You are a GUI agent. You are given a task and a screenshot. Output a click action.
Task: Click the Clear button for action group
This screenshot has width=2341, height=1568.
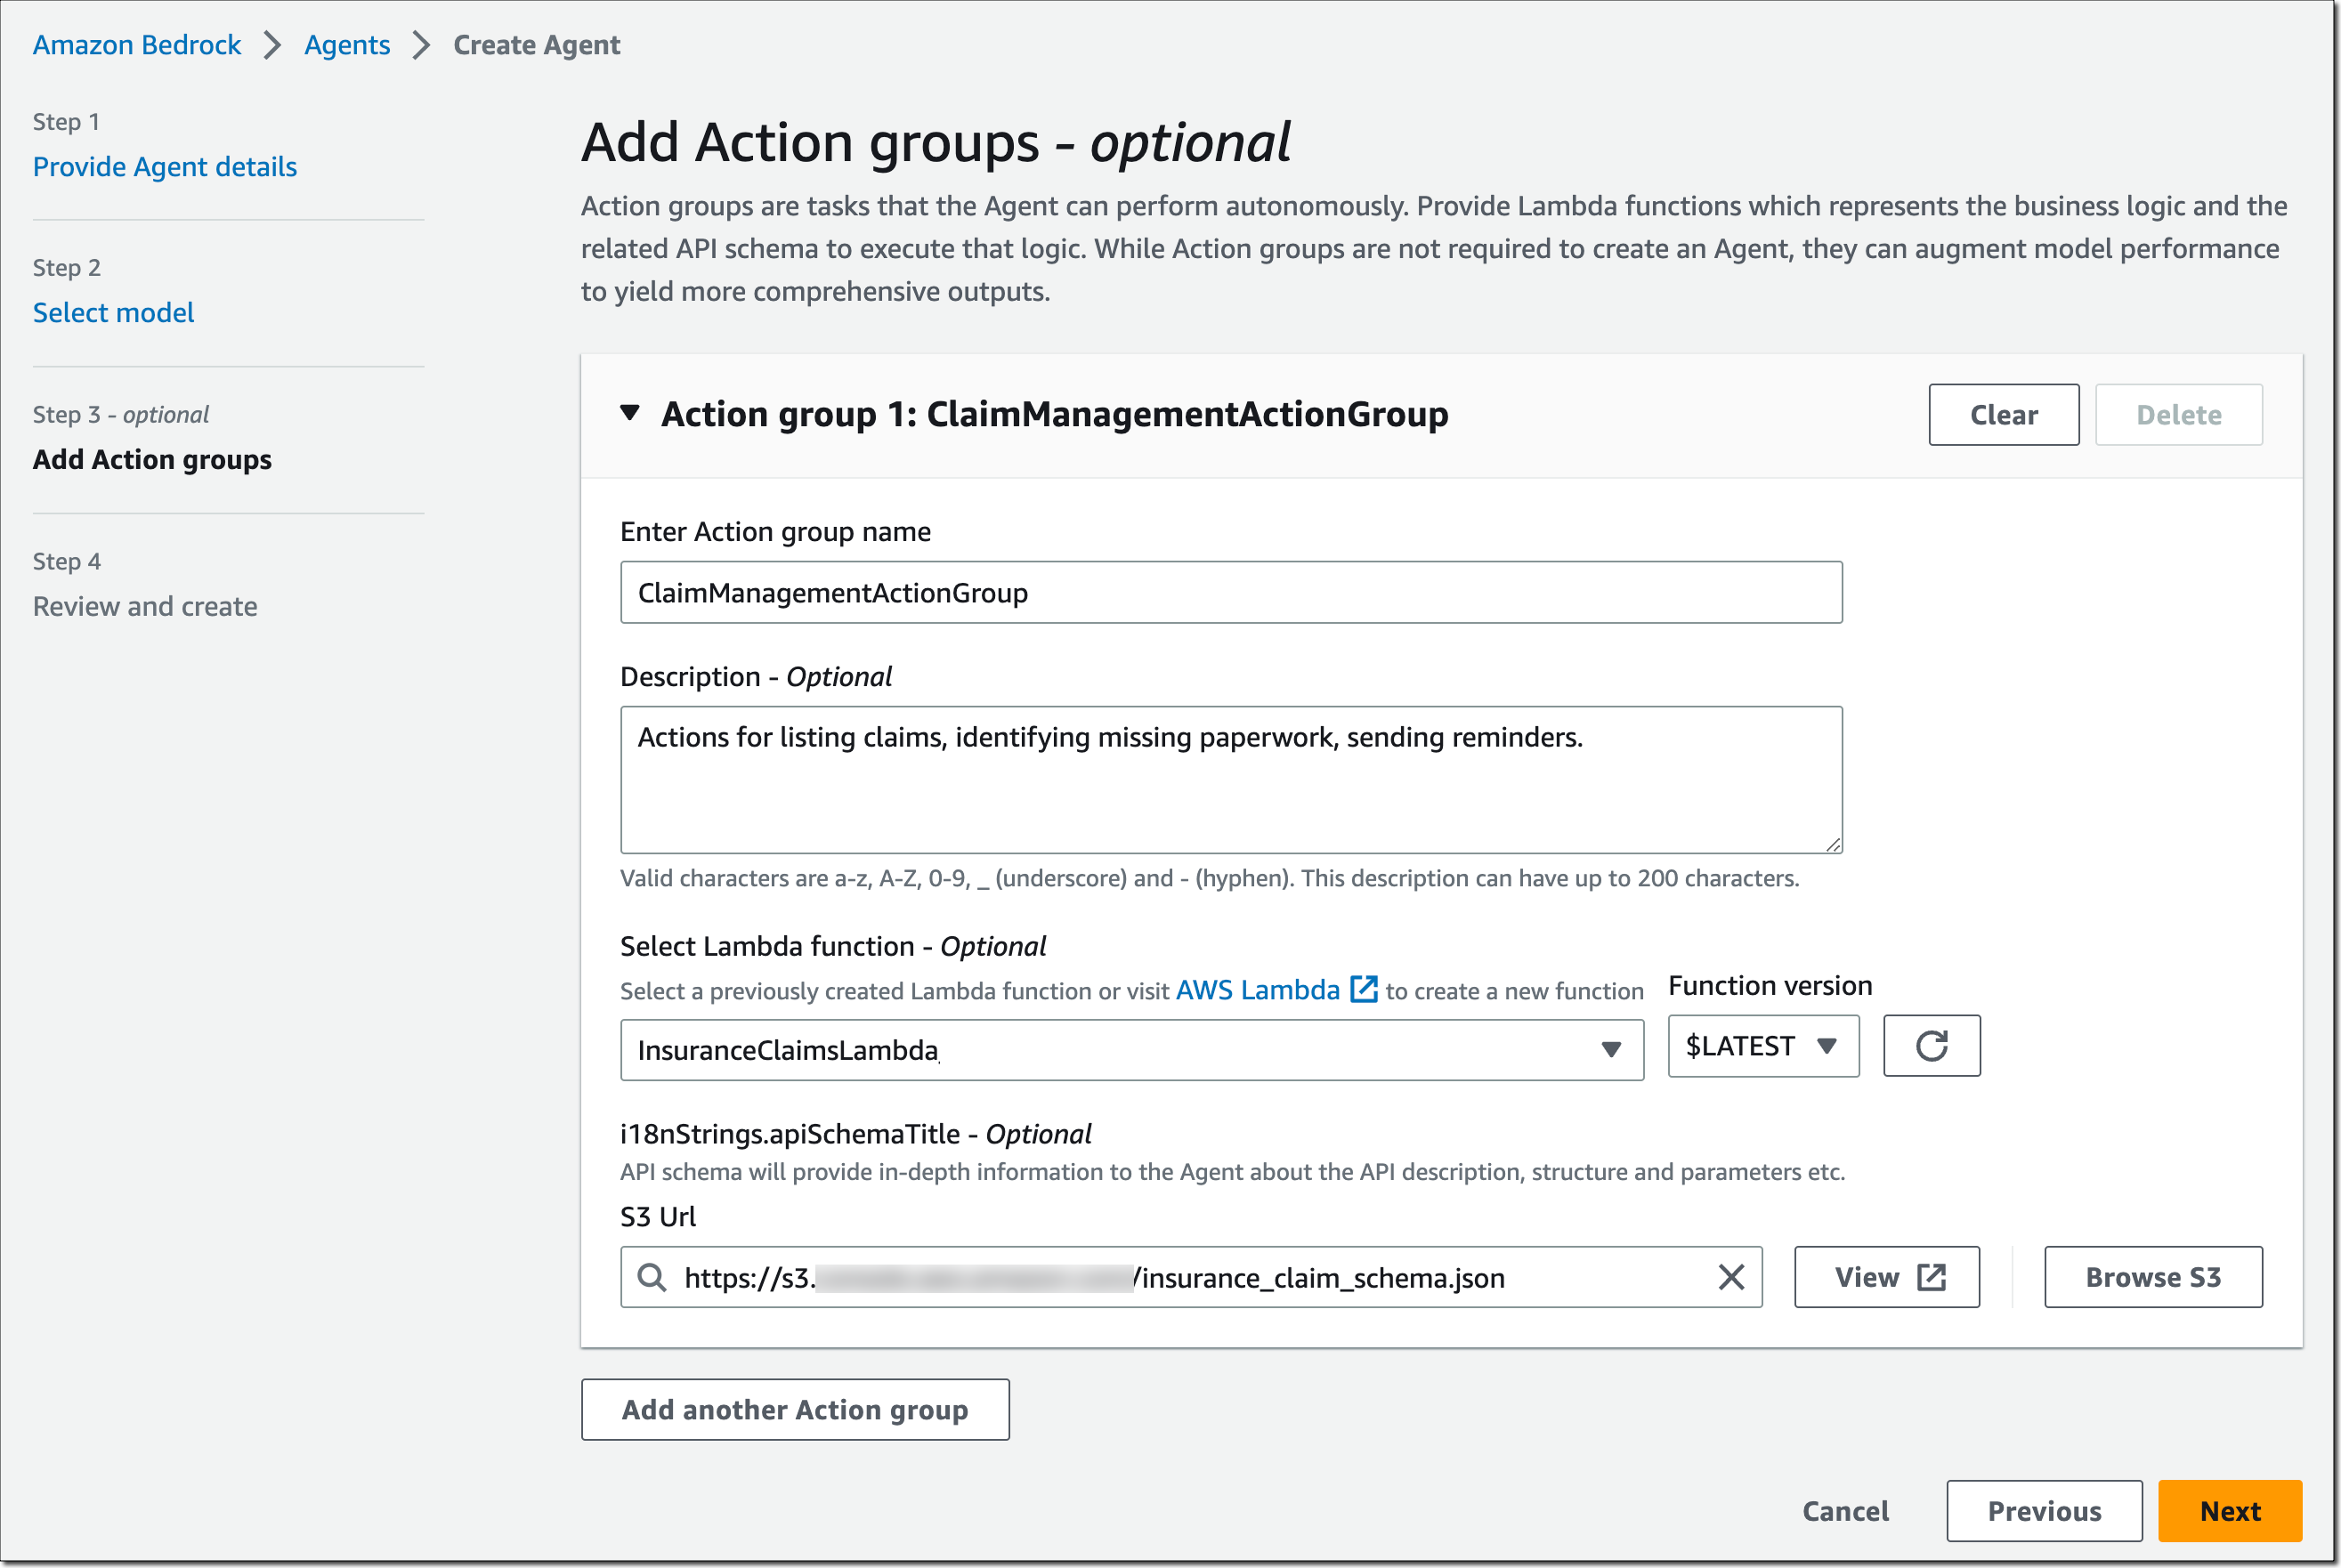[2003, 415]
